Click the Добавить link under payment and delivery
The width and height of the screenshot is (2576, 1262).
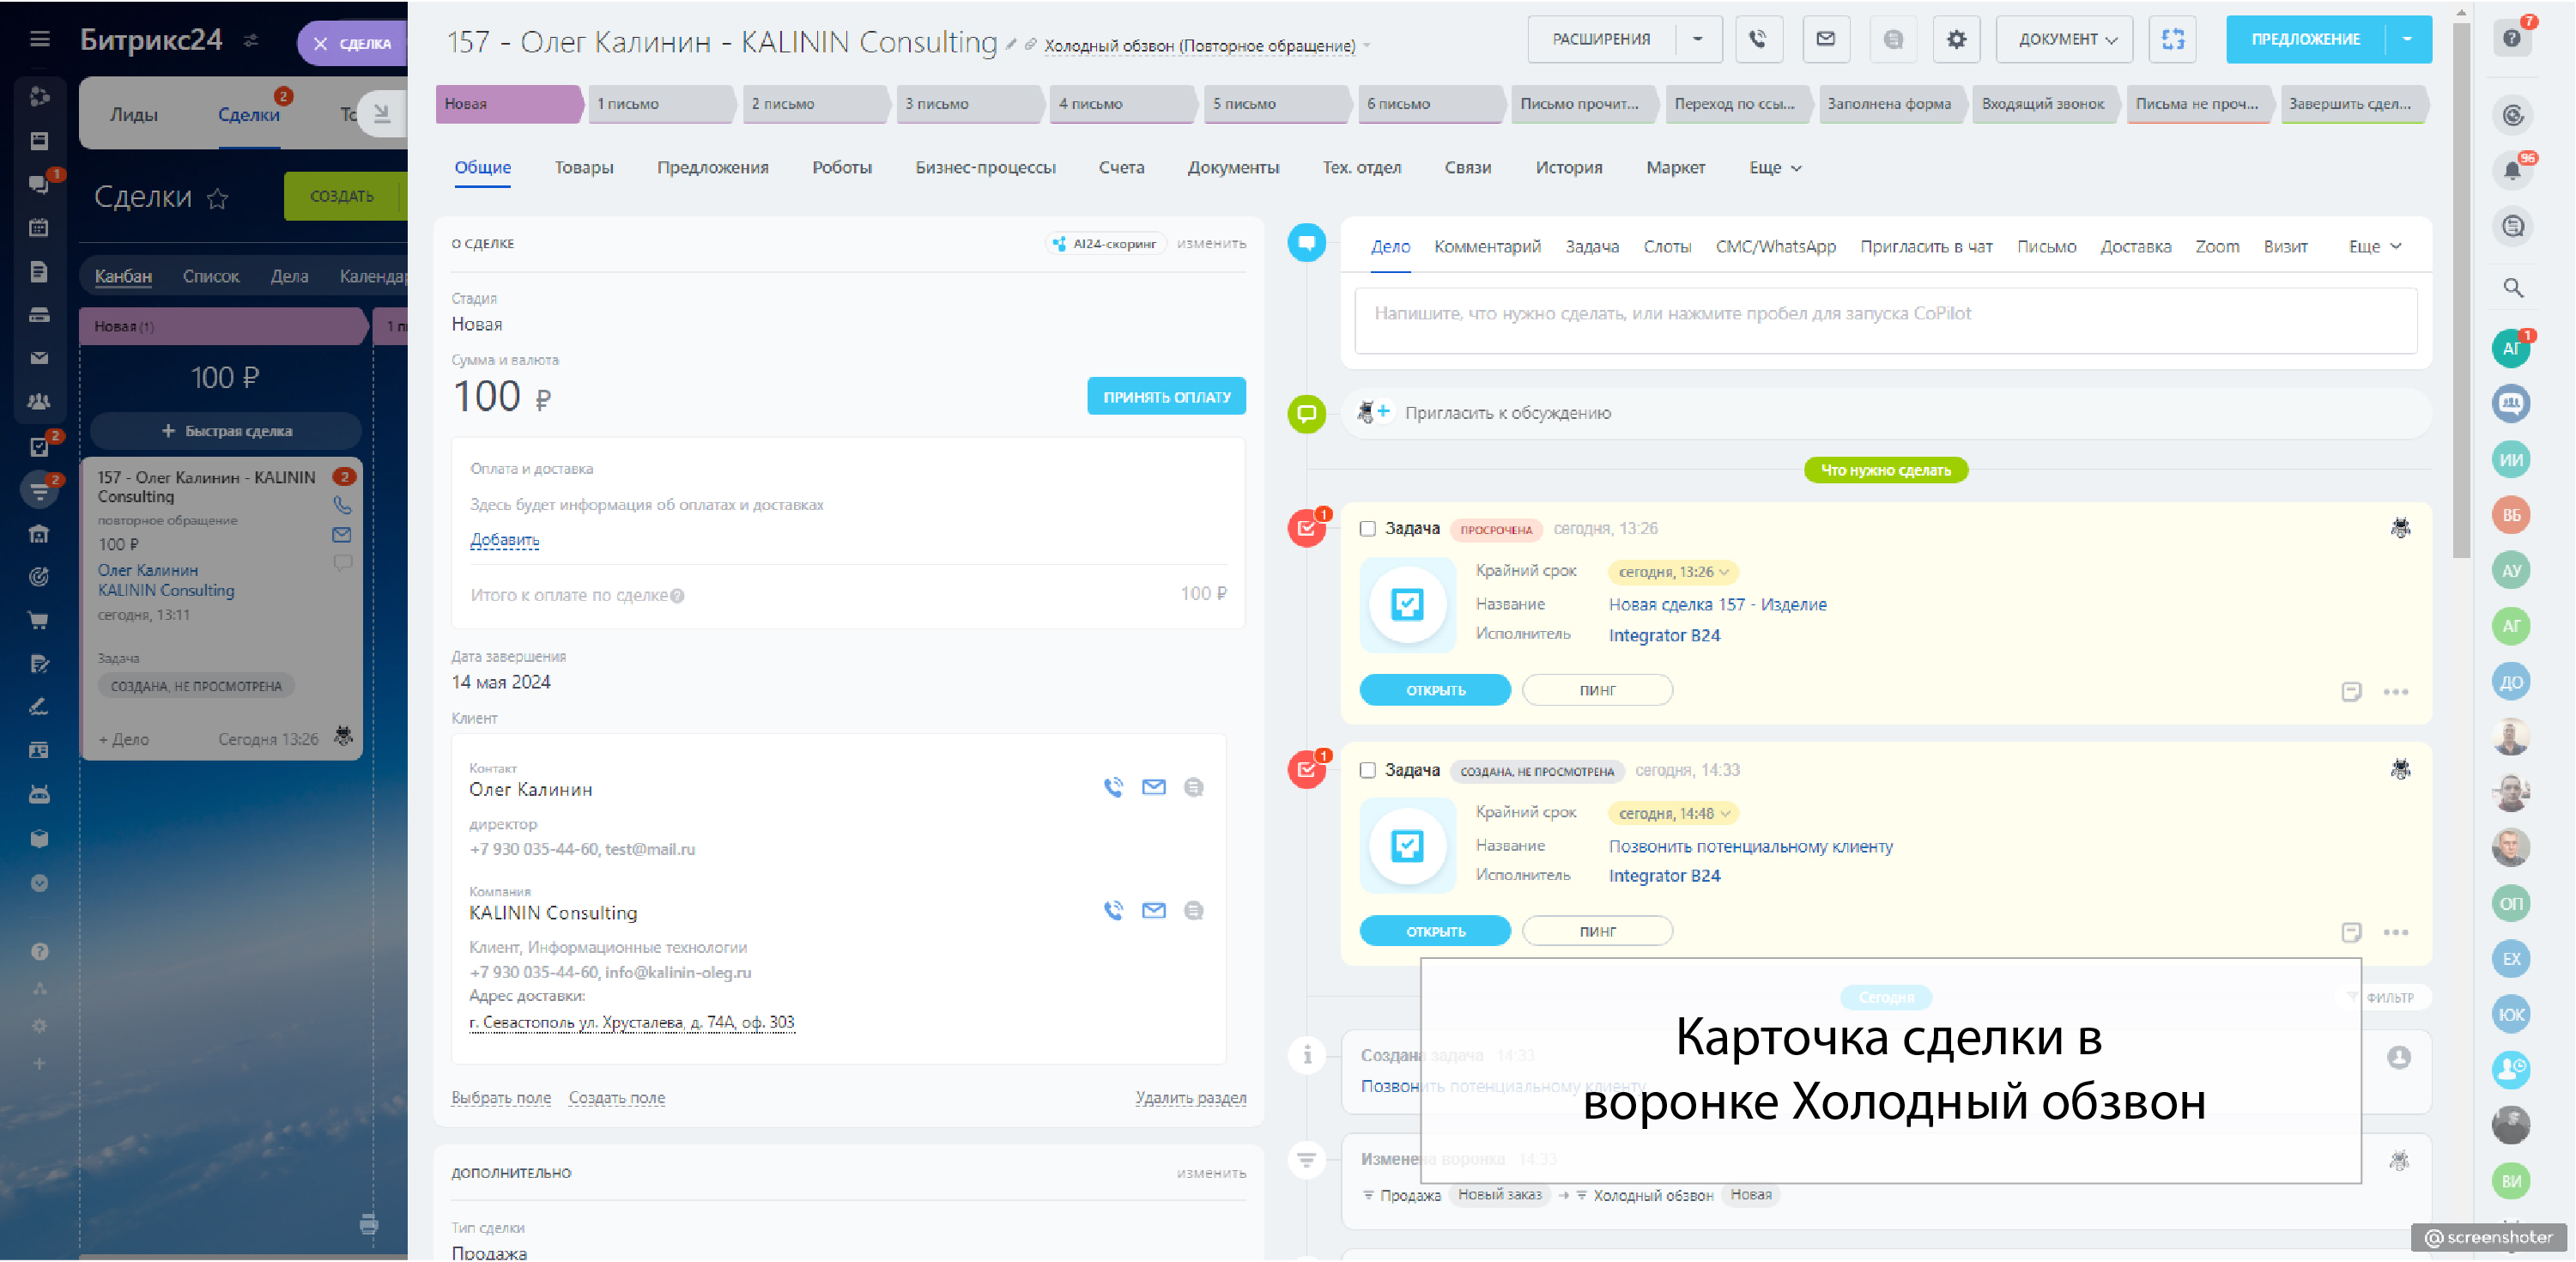pyautogui.click(x=504, y=540)
